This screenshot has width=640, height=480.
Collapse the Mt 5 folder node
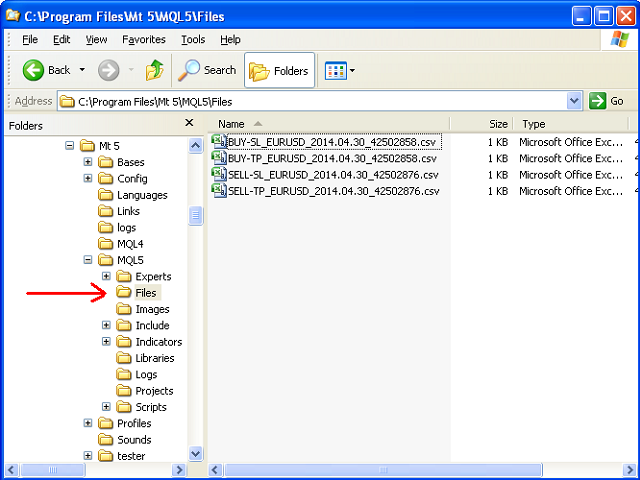70,145
